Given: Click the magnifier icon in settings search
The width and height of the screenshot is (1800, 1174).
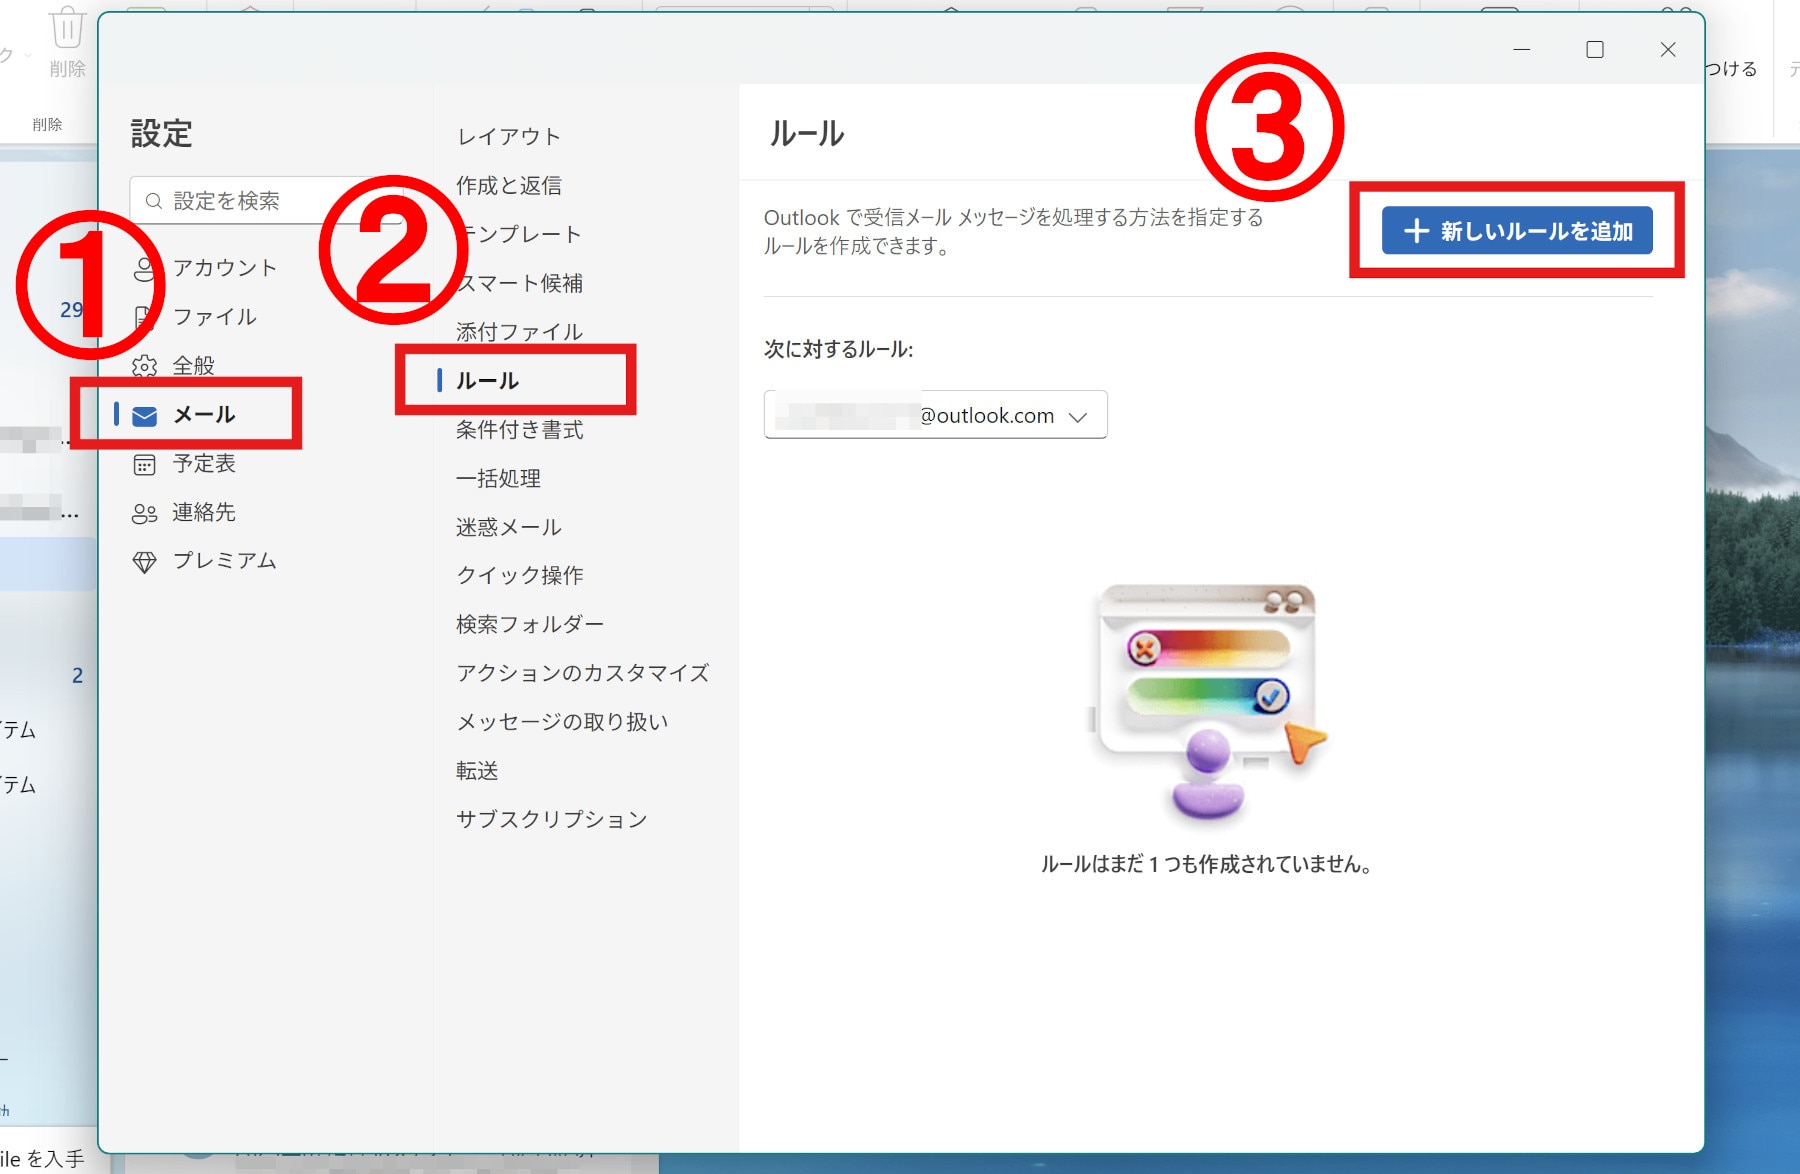Looking at the screenshot, I should (154, 201).
